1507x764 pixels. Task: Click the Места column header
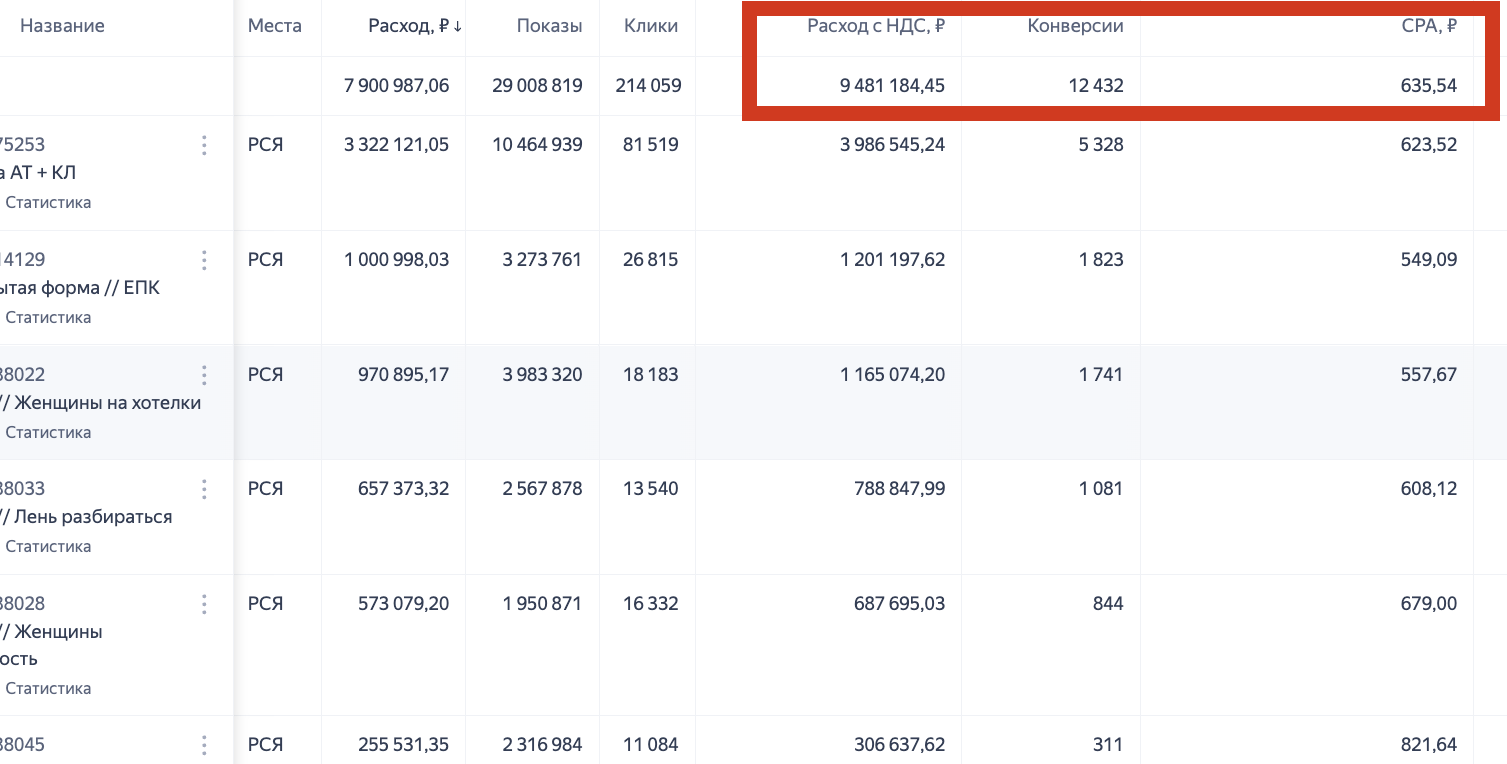(275, 27)
